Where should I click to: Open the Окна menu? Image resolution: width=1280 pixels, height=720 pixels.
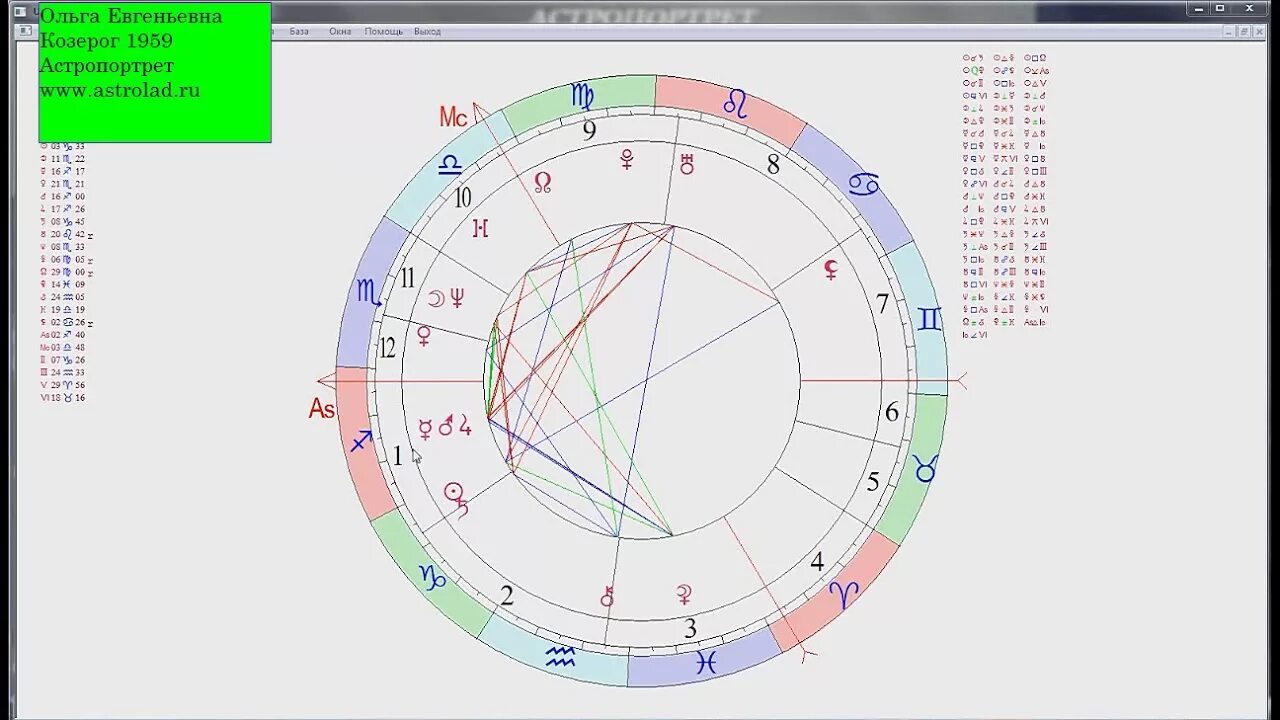click(x=340, y=31)
